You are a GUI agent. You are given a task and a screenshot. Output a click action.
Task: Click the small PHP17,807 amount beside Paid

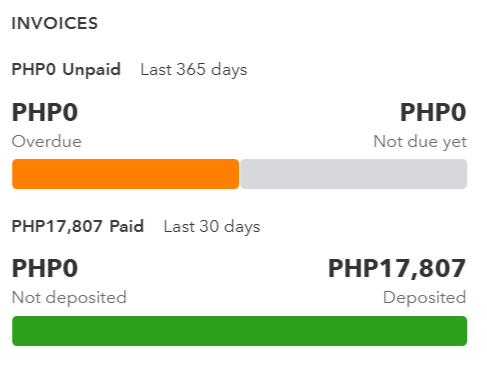pyautogui.click(x=57, y=226)
